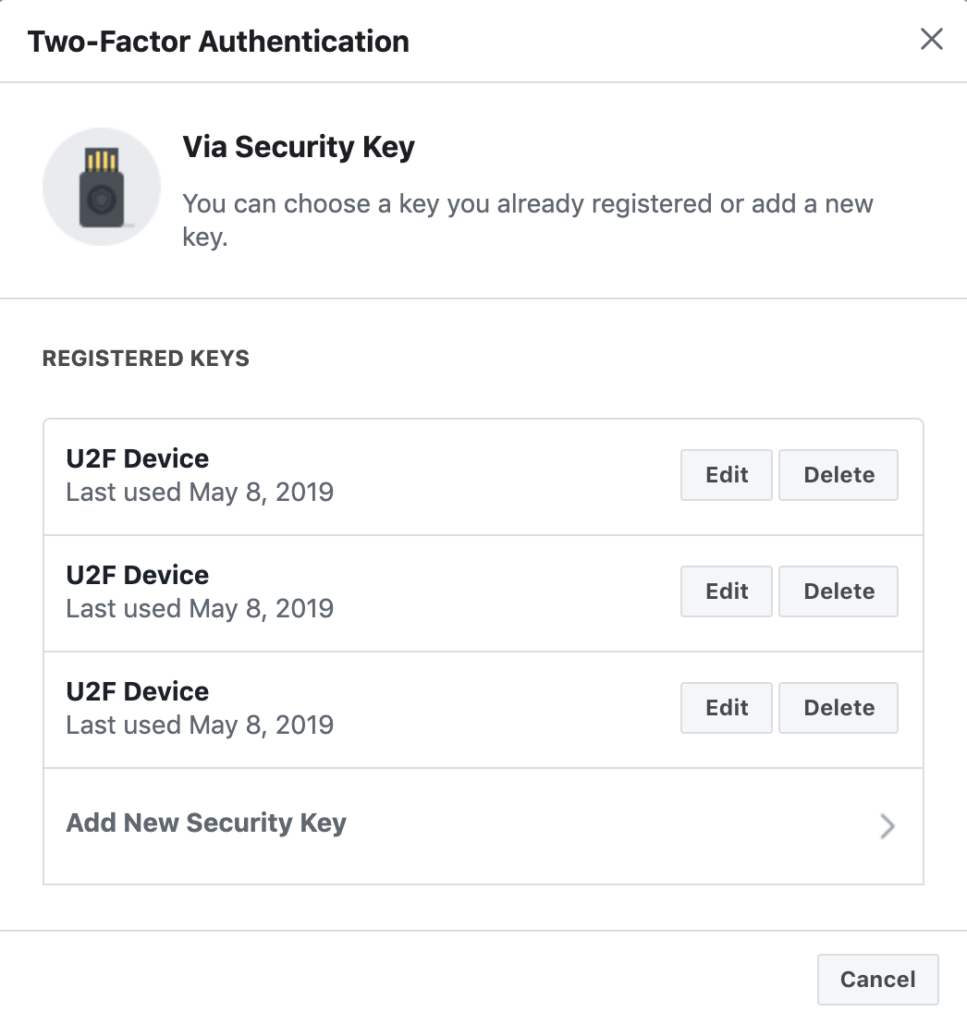Click the REGISTERED KEYS section label

(146, 359)
